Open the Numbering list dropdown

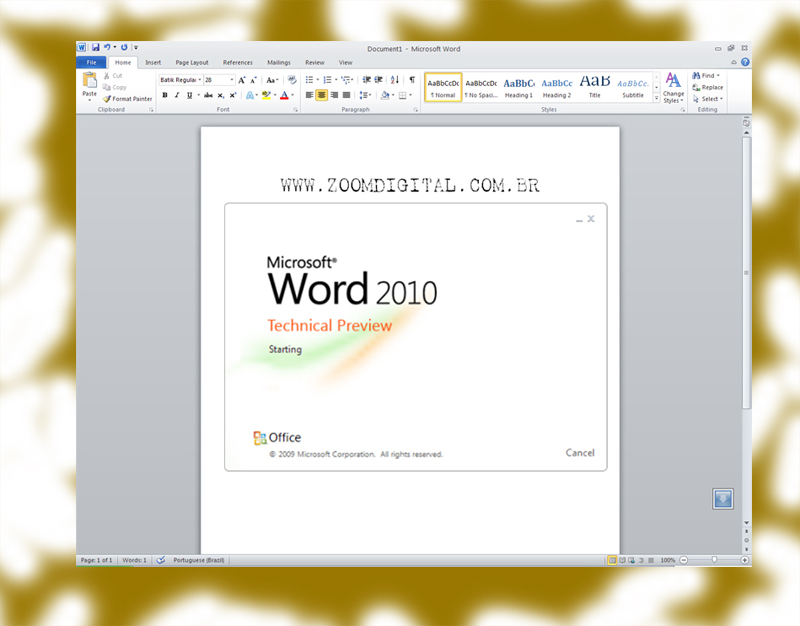click(x=336, y=80)
